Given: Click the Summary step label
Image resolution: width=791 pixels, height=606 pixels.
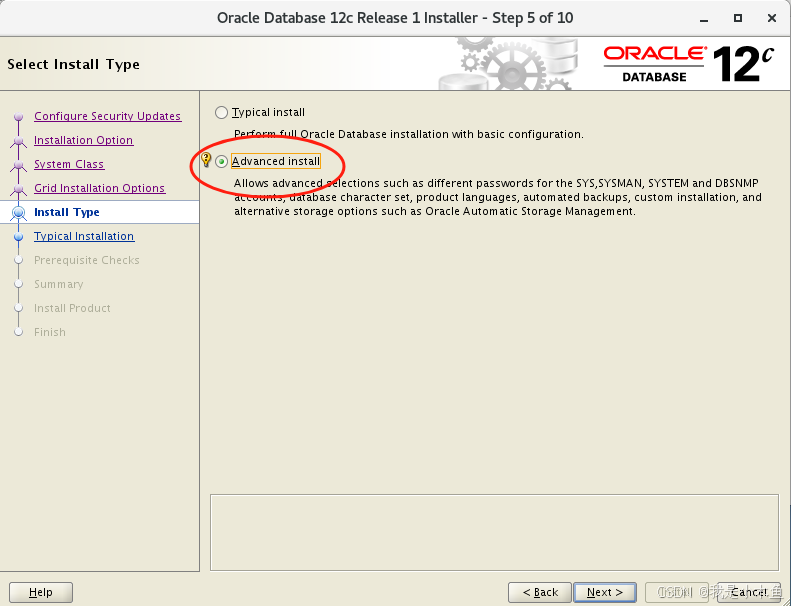Looking at the screenshot, I should tap(59, 284).
